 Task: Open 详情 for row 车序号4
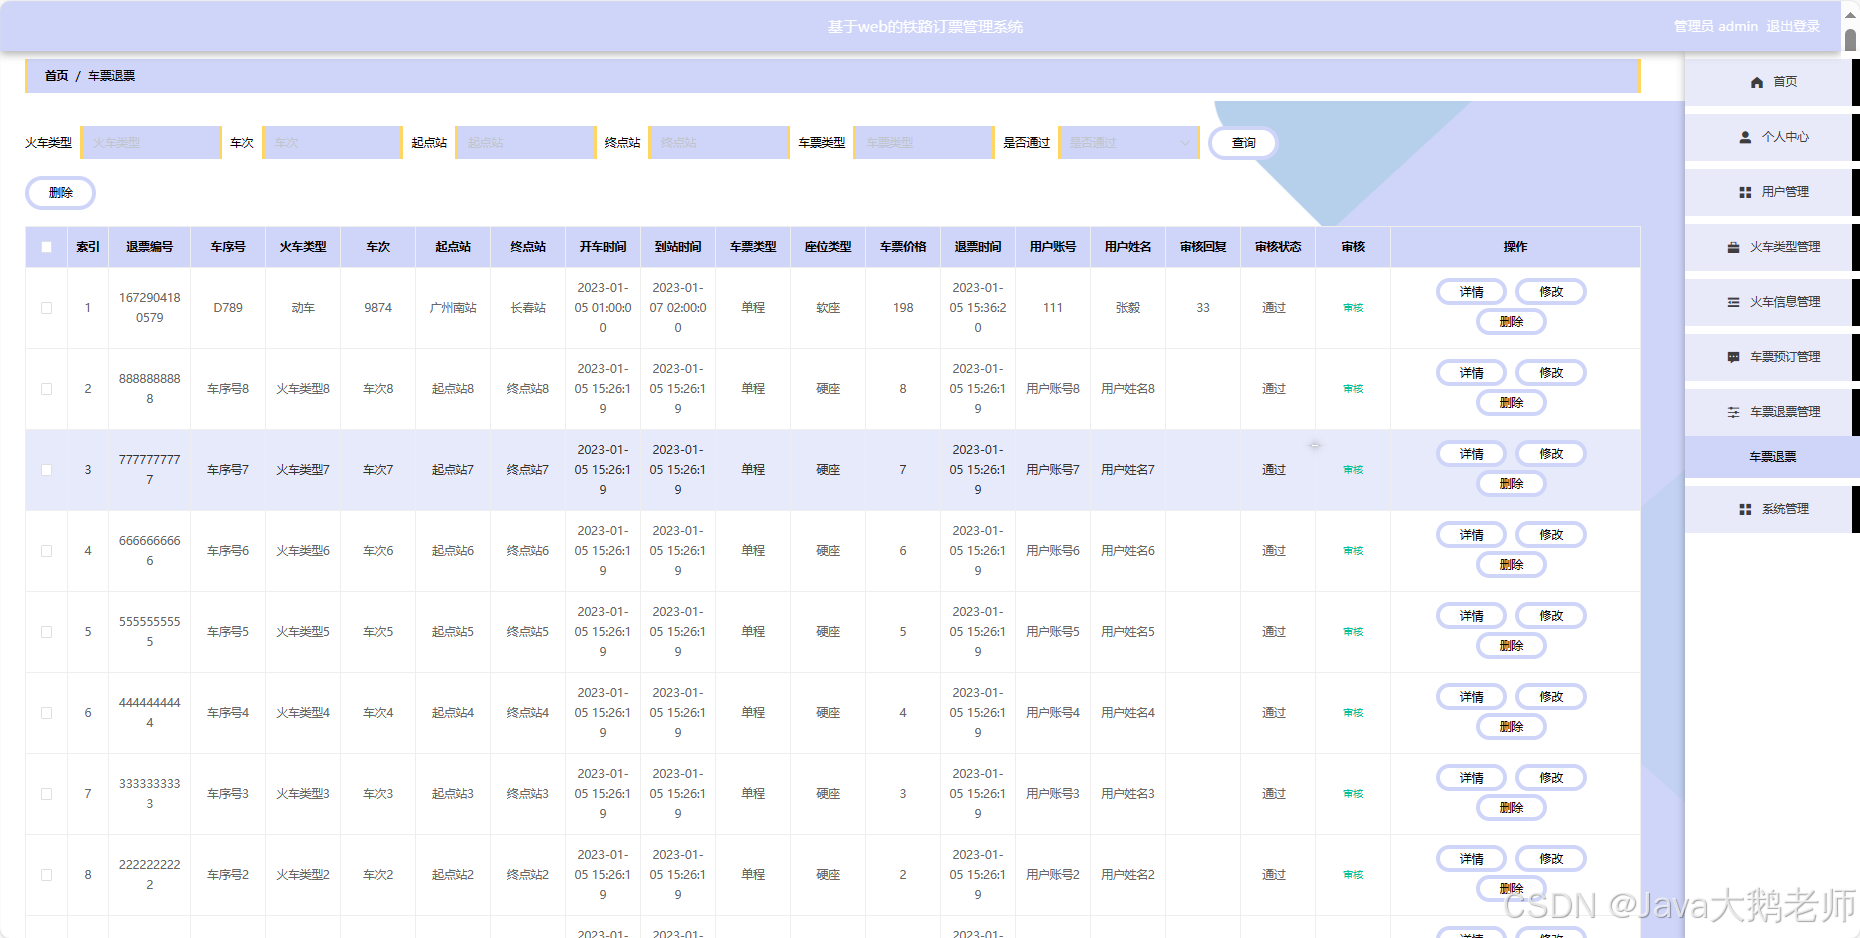1471,697
